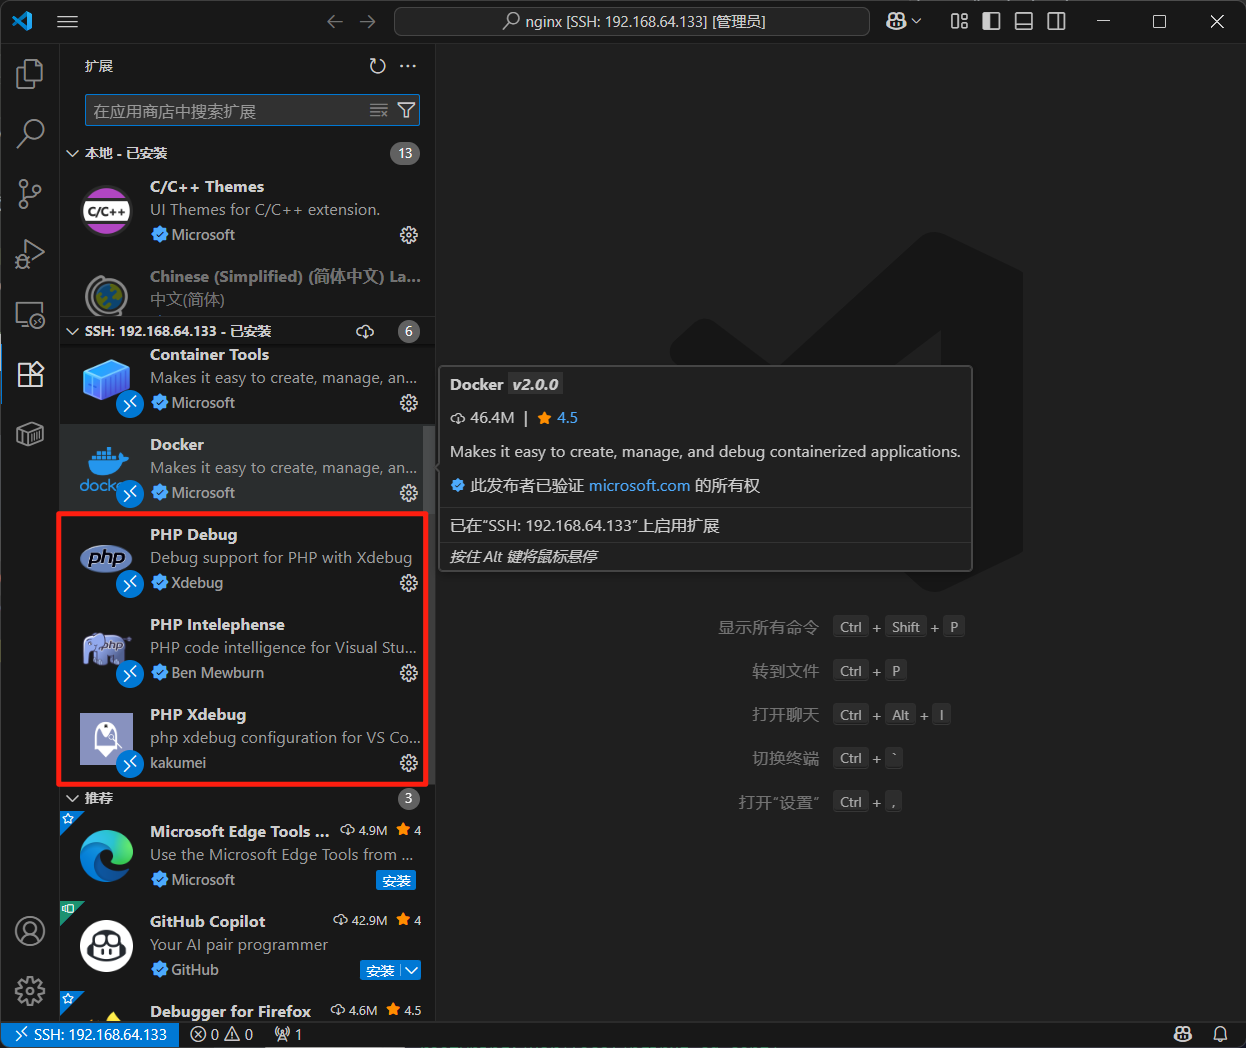The image size is (1246, 1048).
Task: Open the Containers view in activity bar
Action: [x=30, y=434]
